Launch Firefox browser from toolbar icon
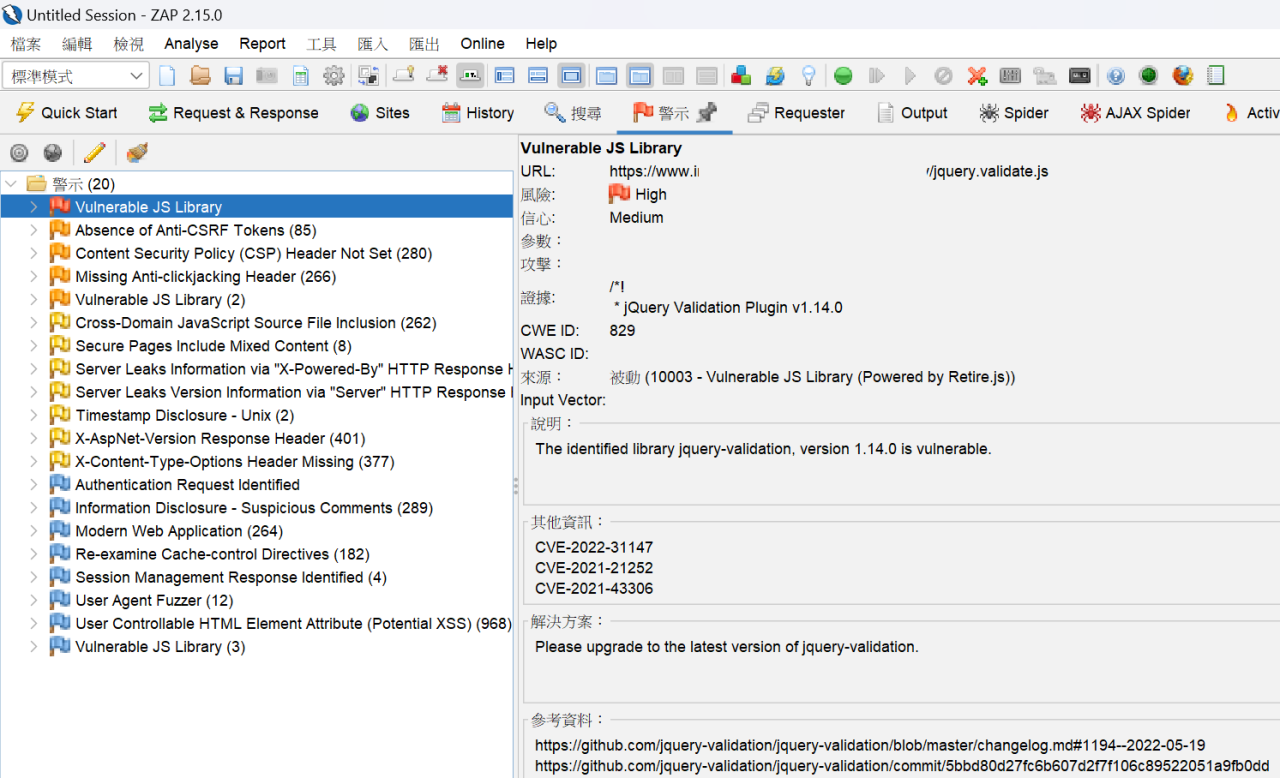This screenshot has height=778, width=1280. click(x=1183, y=76)
